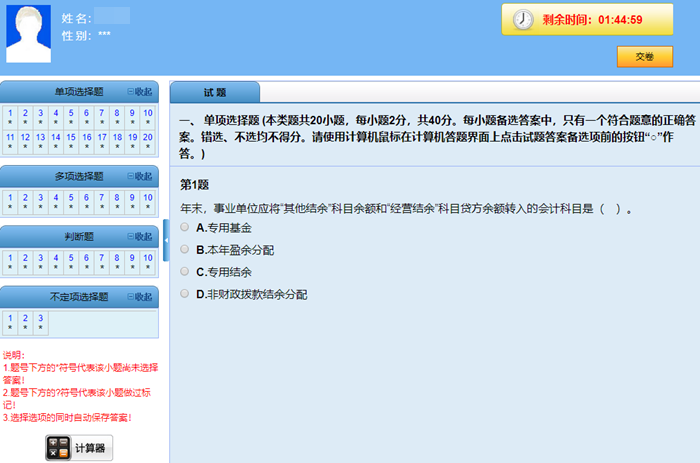This screenshot has width=700, height=463.
Task: Select option A 专用基金
Action: pyautogui.click(x=184, y=227)
